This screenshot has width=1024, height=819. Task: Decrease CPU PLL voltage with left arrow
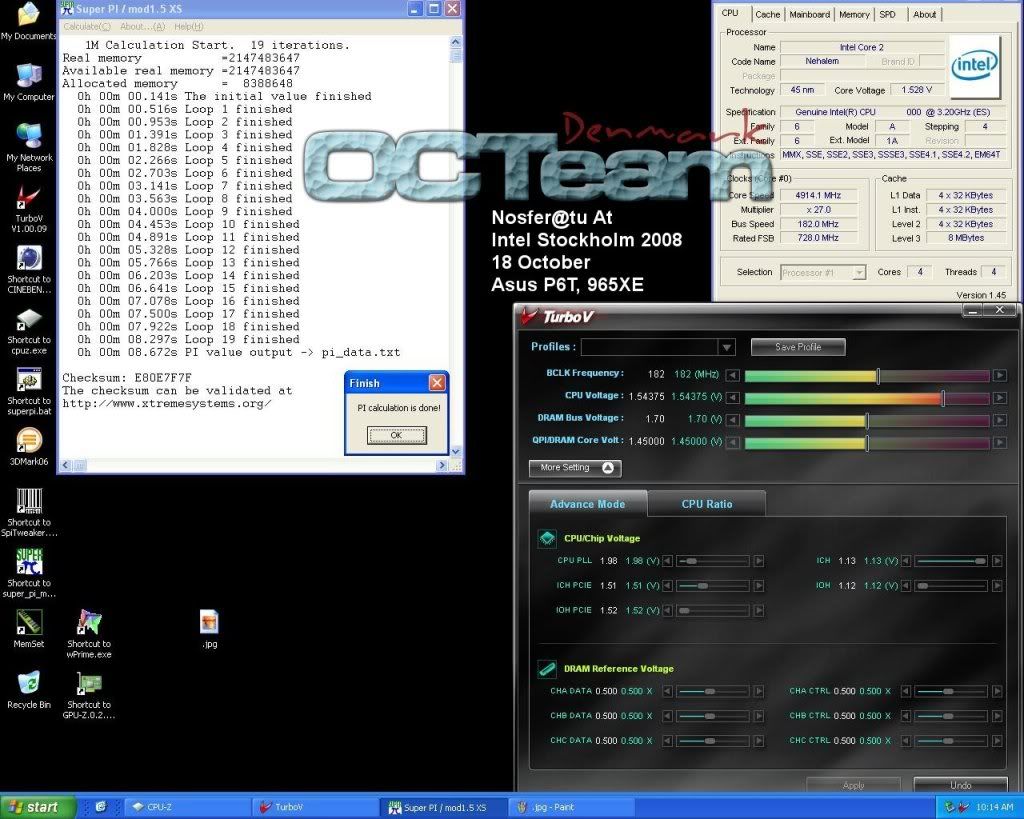(667, 561)
